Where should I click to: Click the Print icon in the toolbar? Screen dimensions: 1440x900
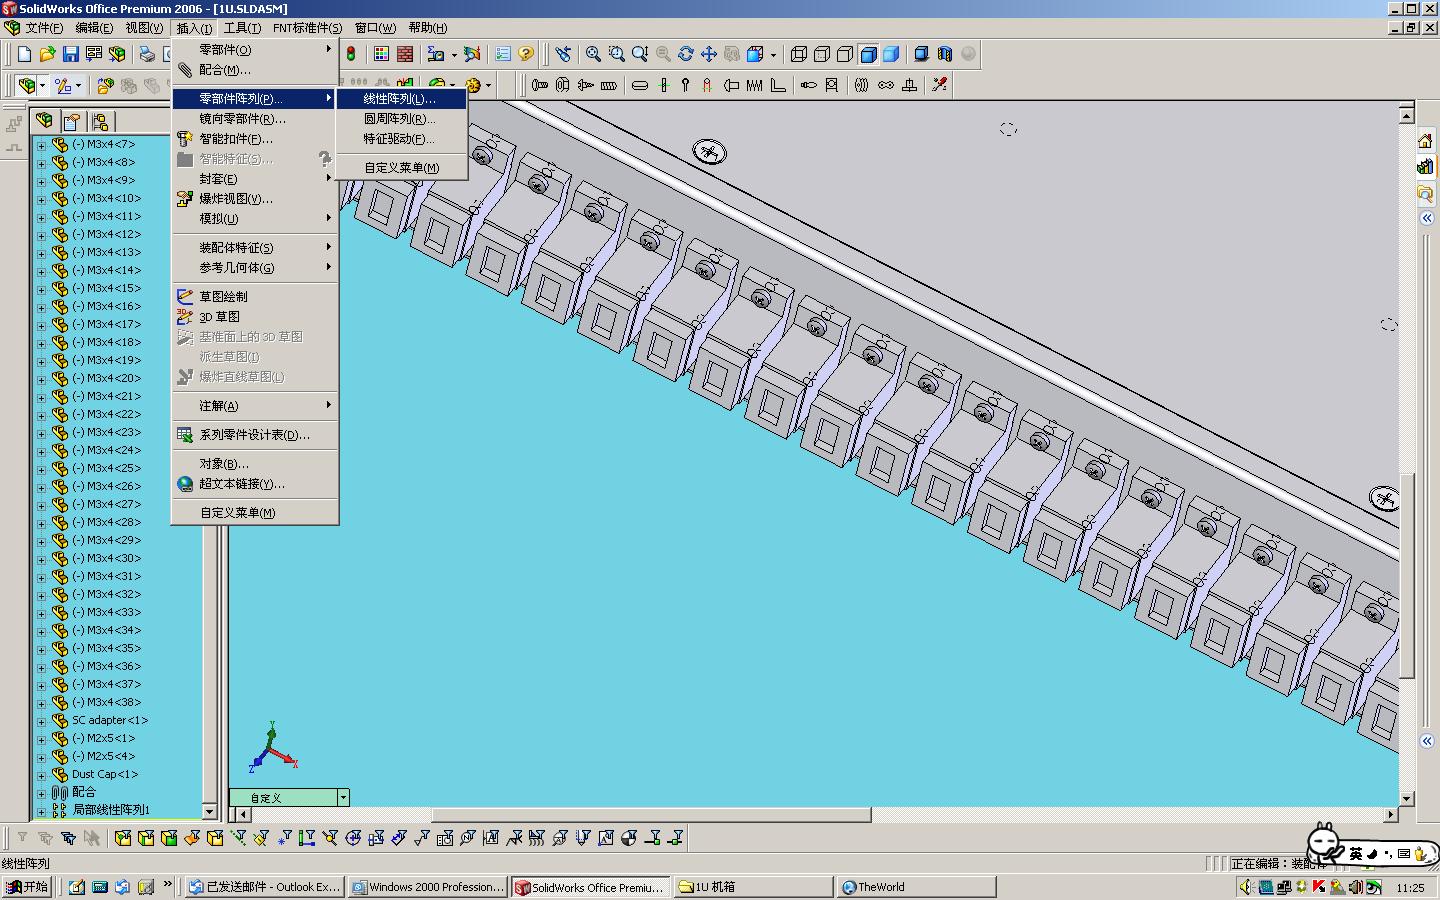coord(147,54)
